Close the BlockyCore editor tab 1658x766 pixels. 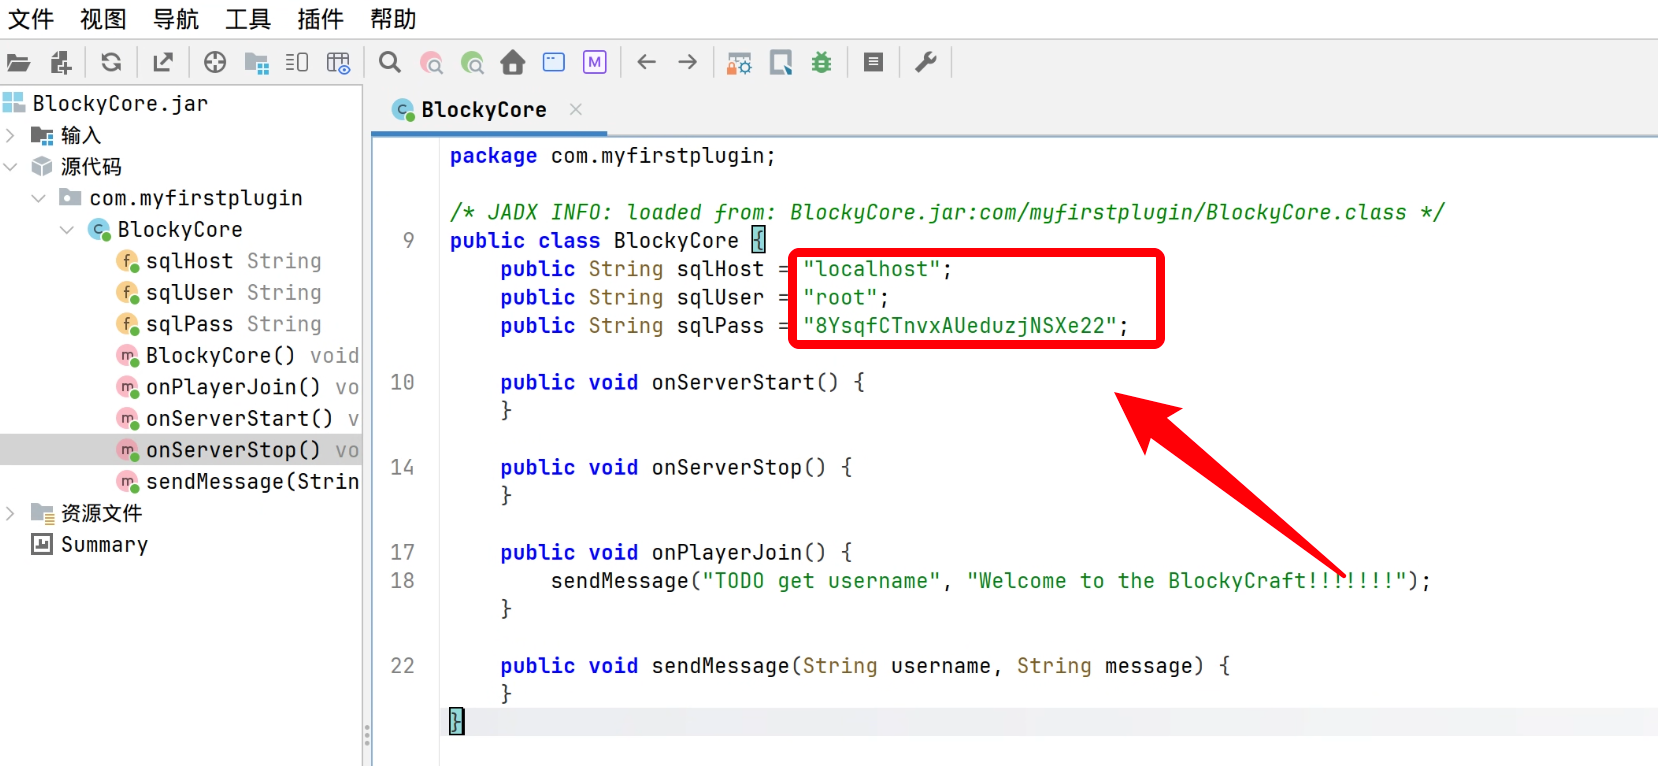(x=576, y=109)
